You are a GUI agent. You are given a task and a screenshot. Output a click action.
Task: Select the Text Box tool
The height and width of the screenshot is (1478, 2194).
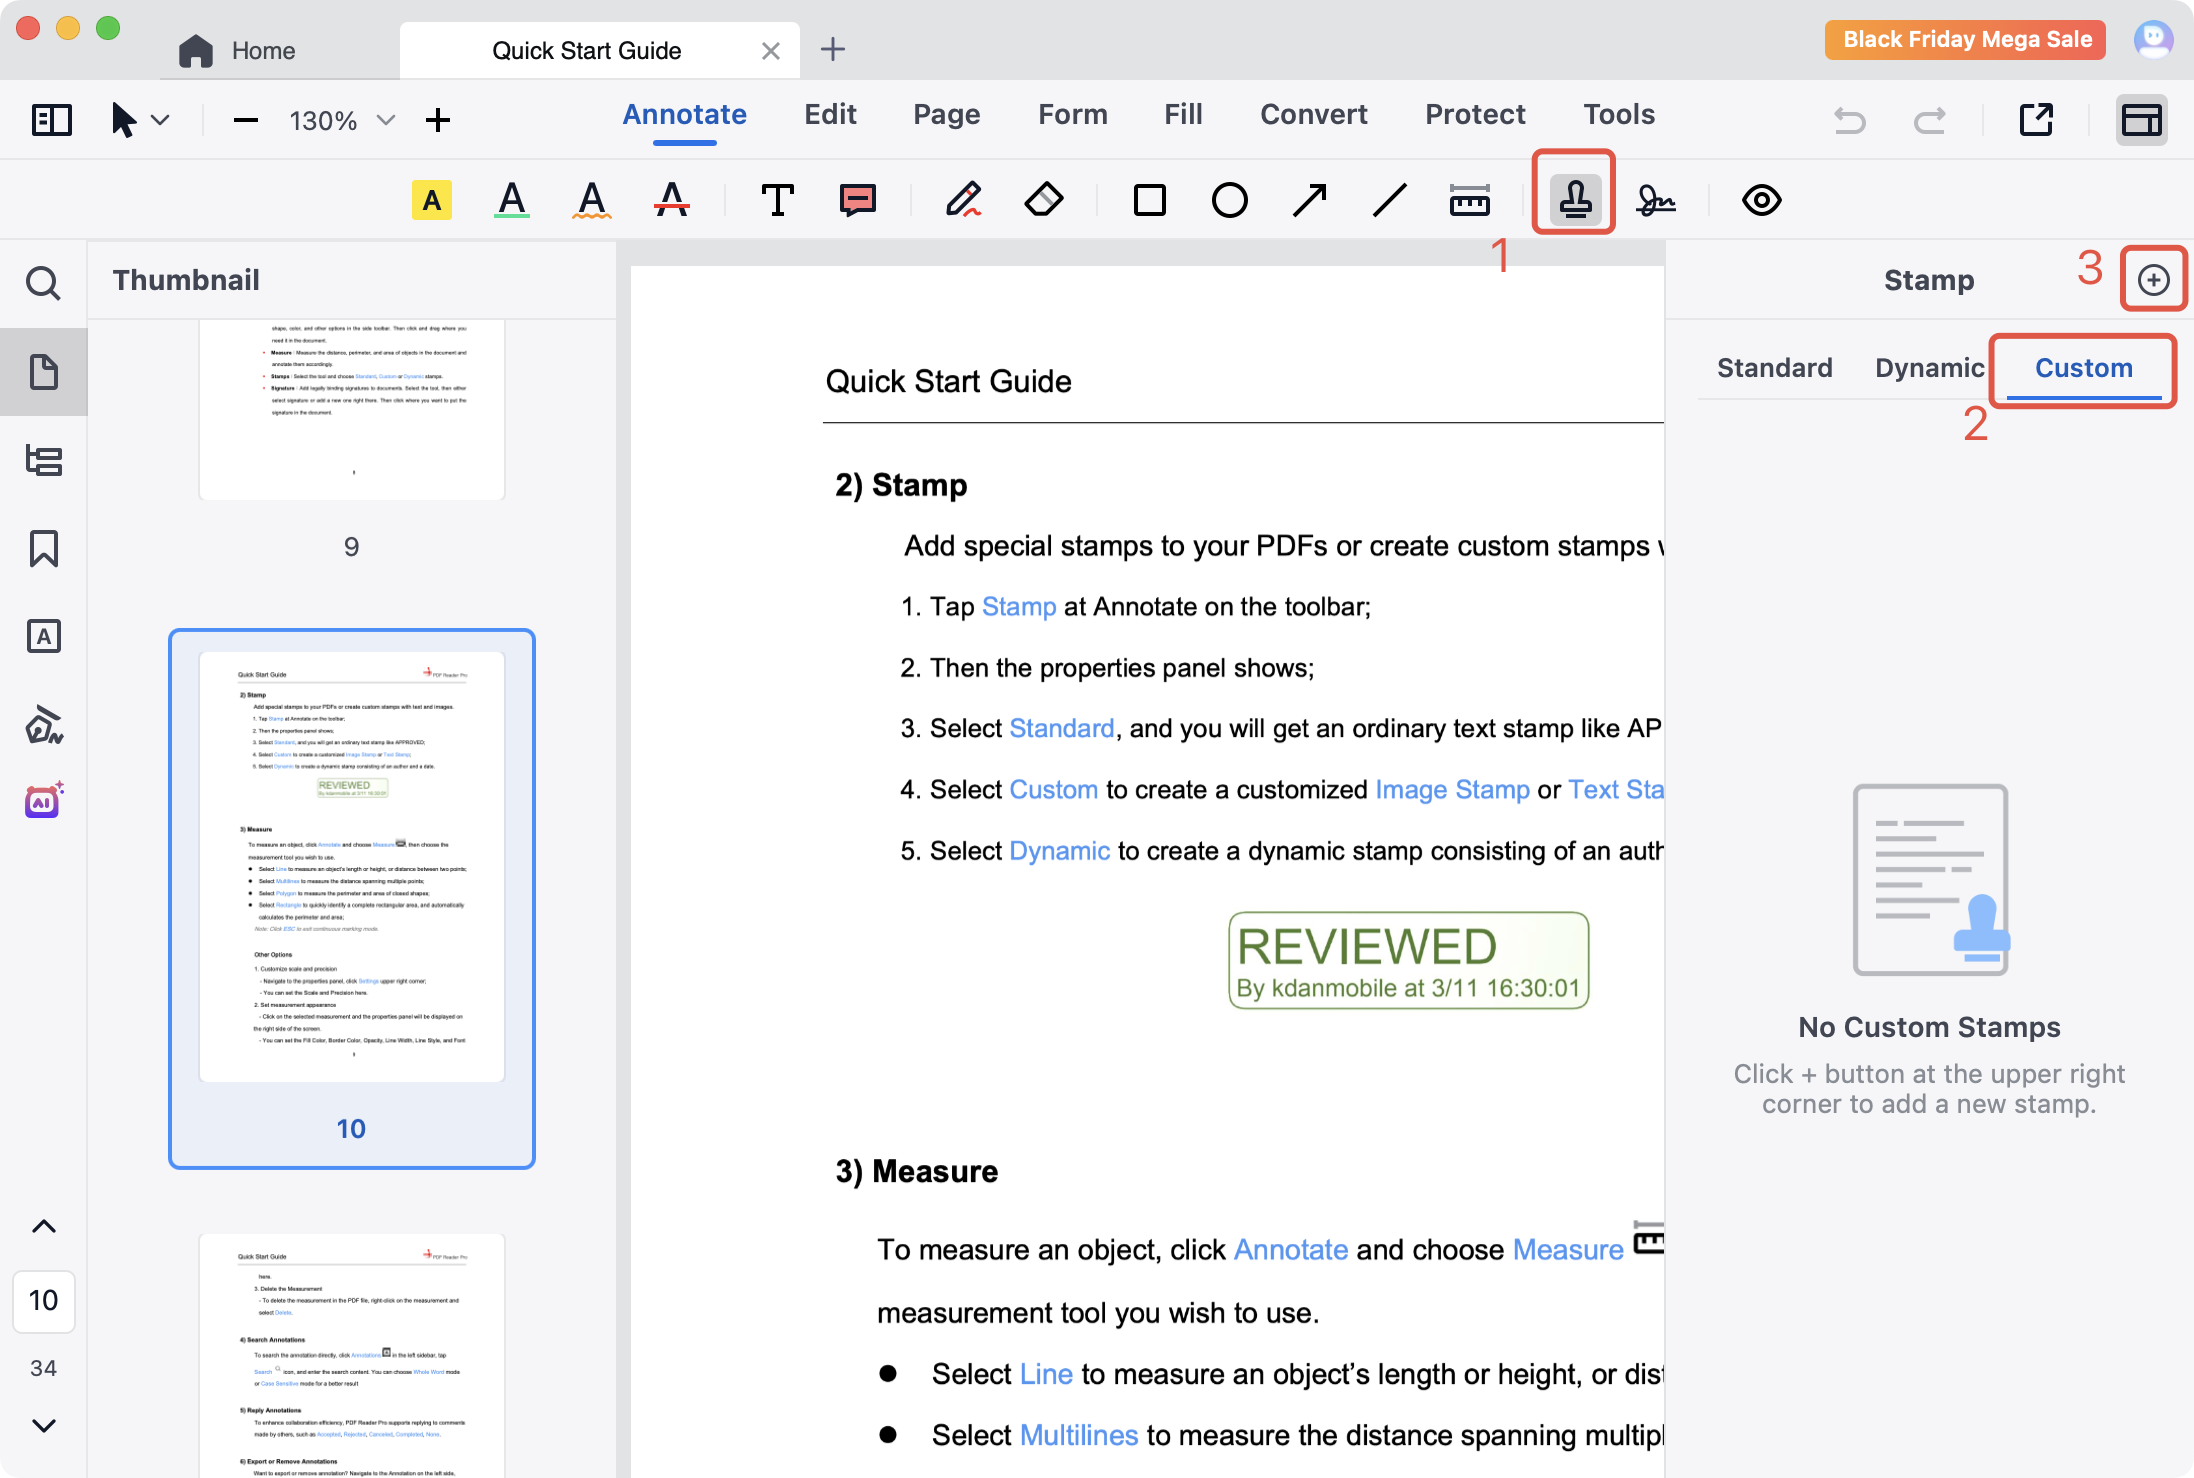point(777,200)
